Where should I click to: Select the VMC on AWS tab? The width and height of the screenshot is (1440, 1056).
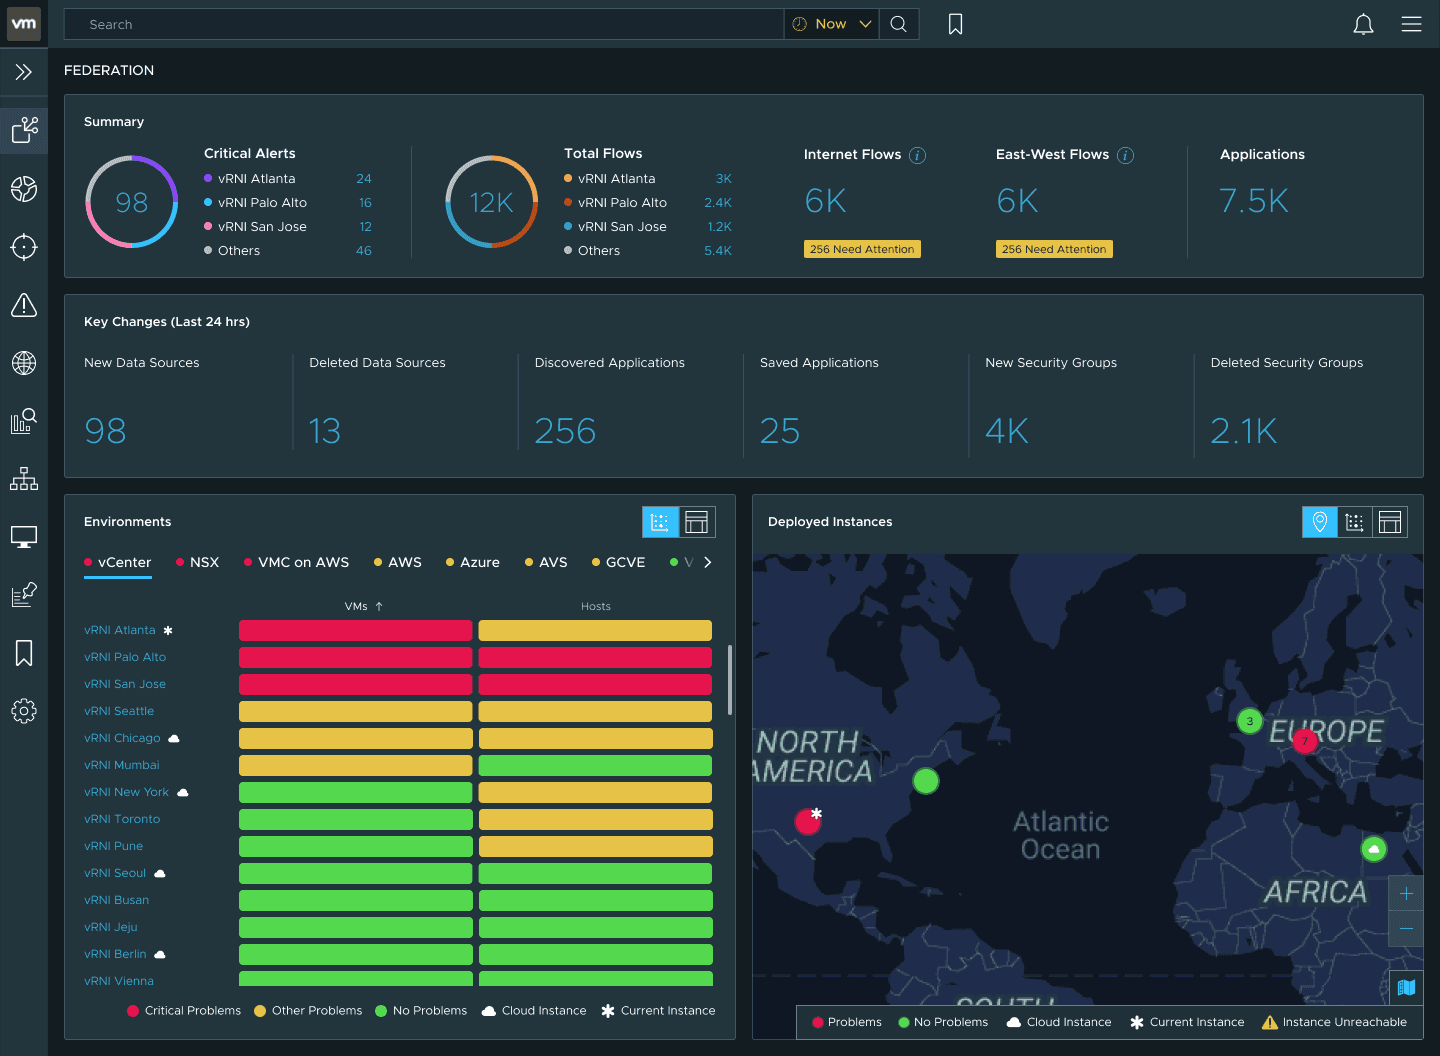(297, 563)
